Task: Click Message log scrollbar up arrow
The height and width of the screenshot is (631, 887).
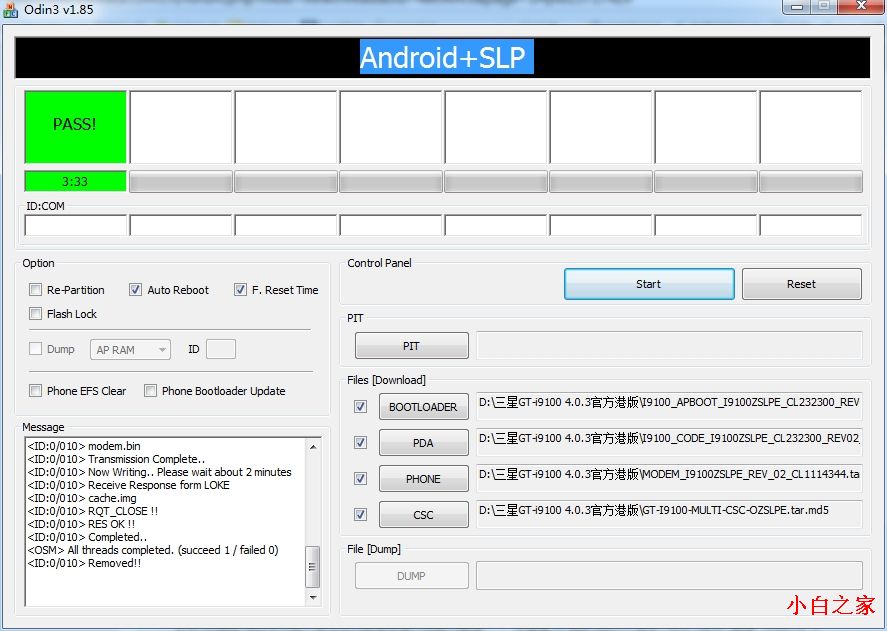Action: coord(313,447)
